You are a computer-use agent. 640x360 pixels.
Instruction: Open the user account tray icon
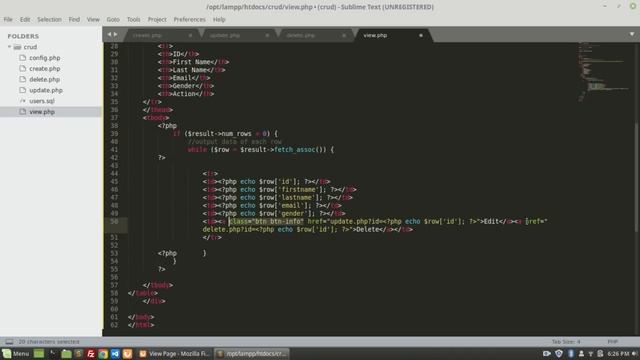click(x=581, y=353)
